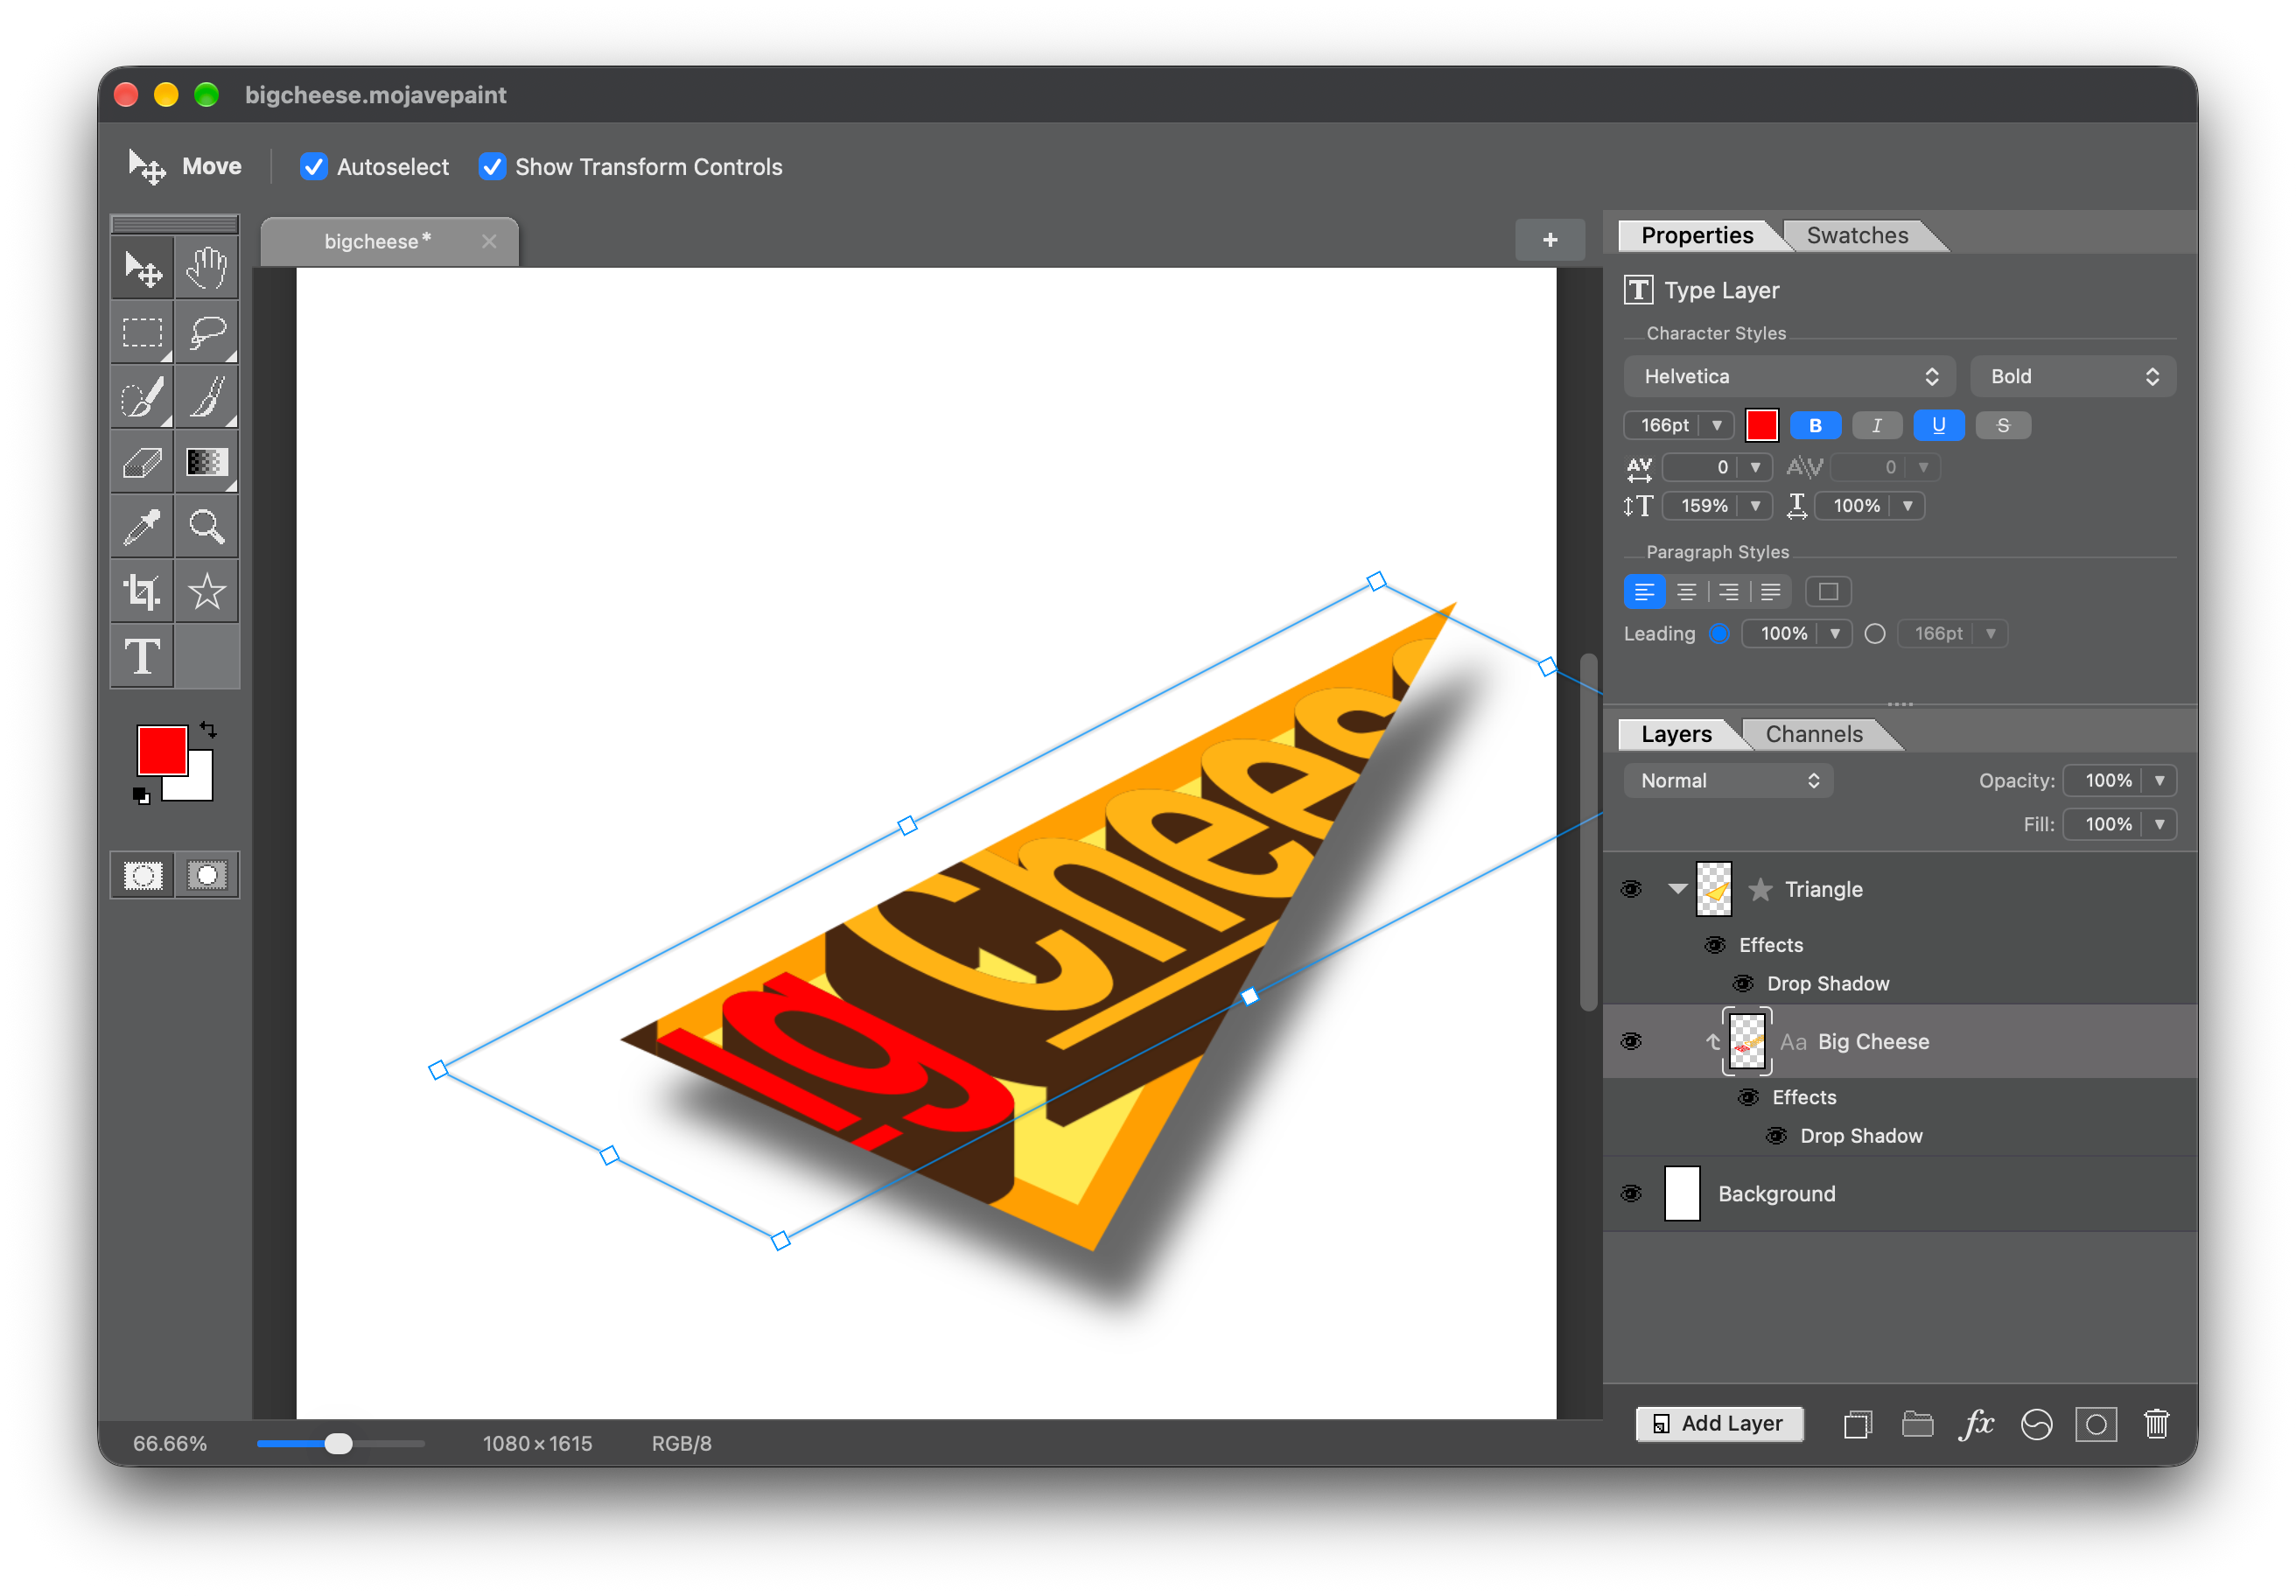
Task: Collapse the Triangle layer effects
Action: (1678, 888)
